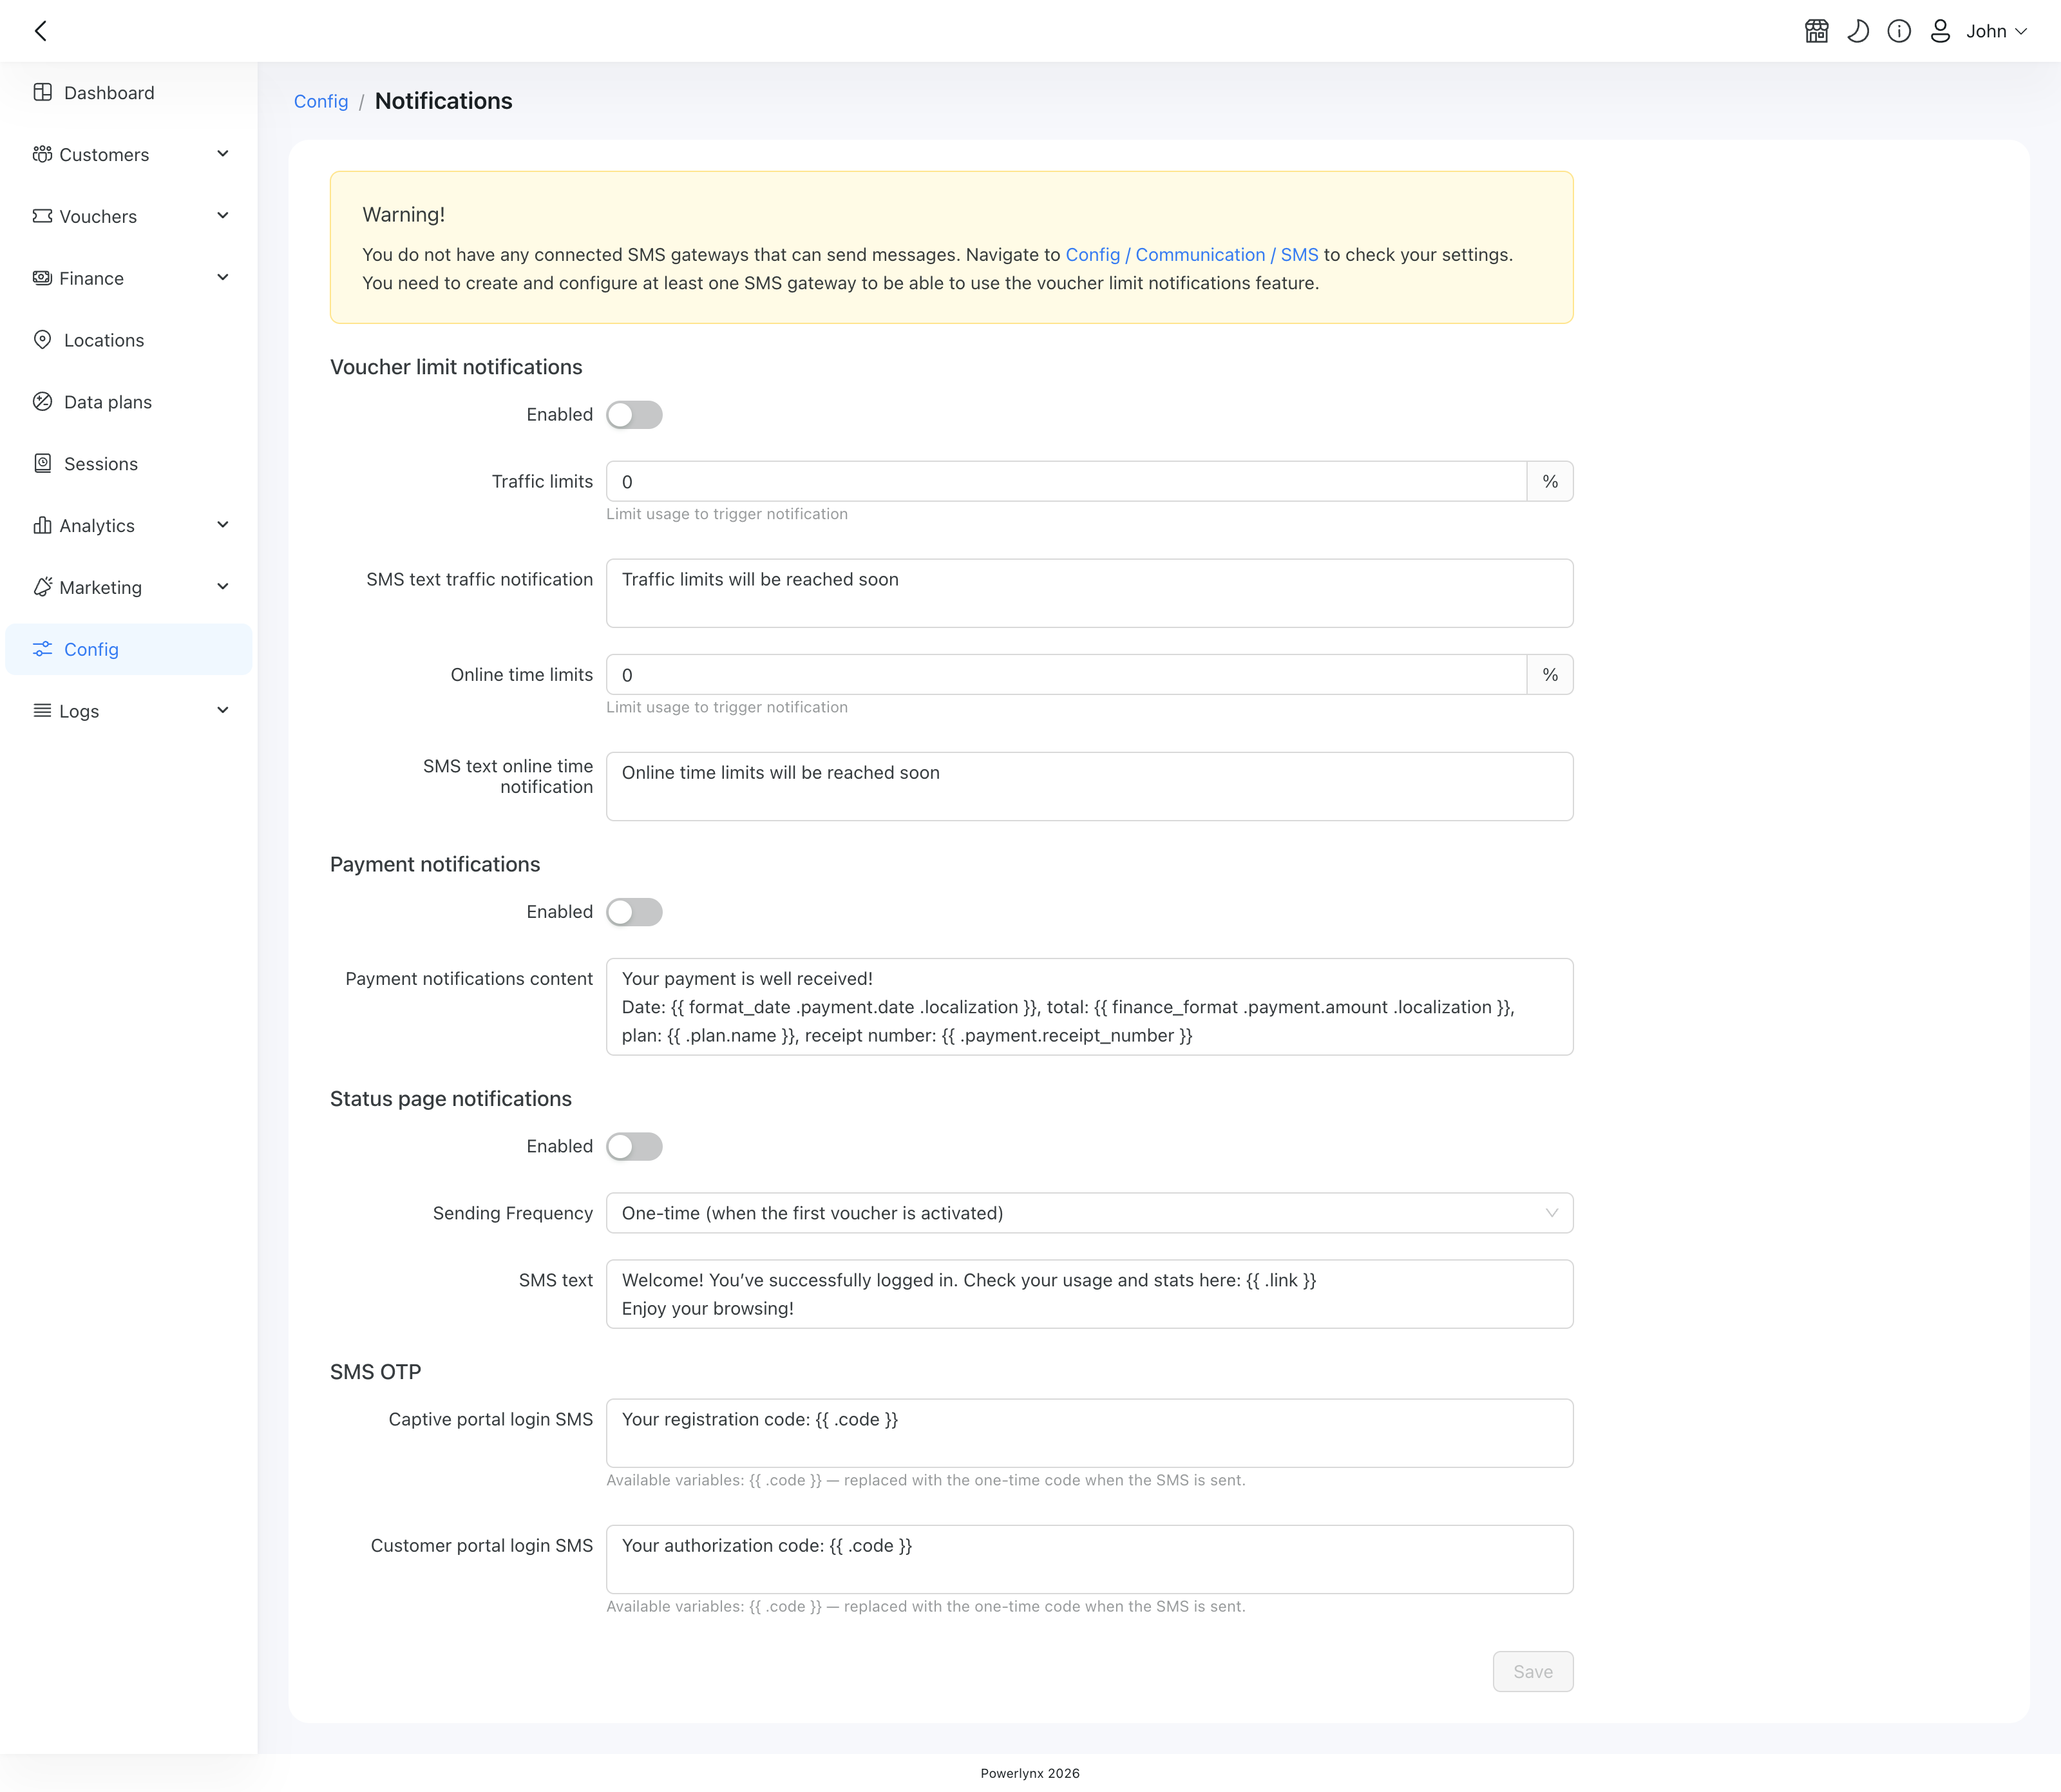Enable Payment notifications toggle
The width and height of the screenshot is (2061, 1792).
[x=634, y=912]
